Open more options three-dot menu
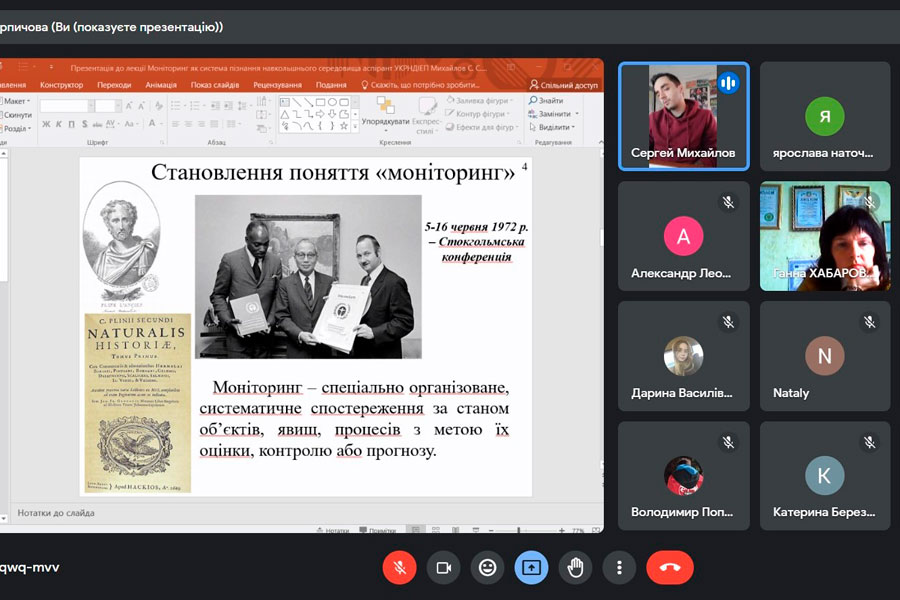The width and height of the screenshot is (900, 600). 619,567
